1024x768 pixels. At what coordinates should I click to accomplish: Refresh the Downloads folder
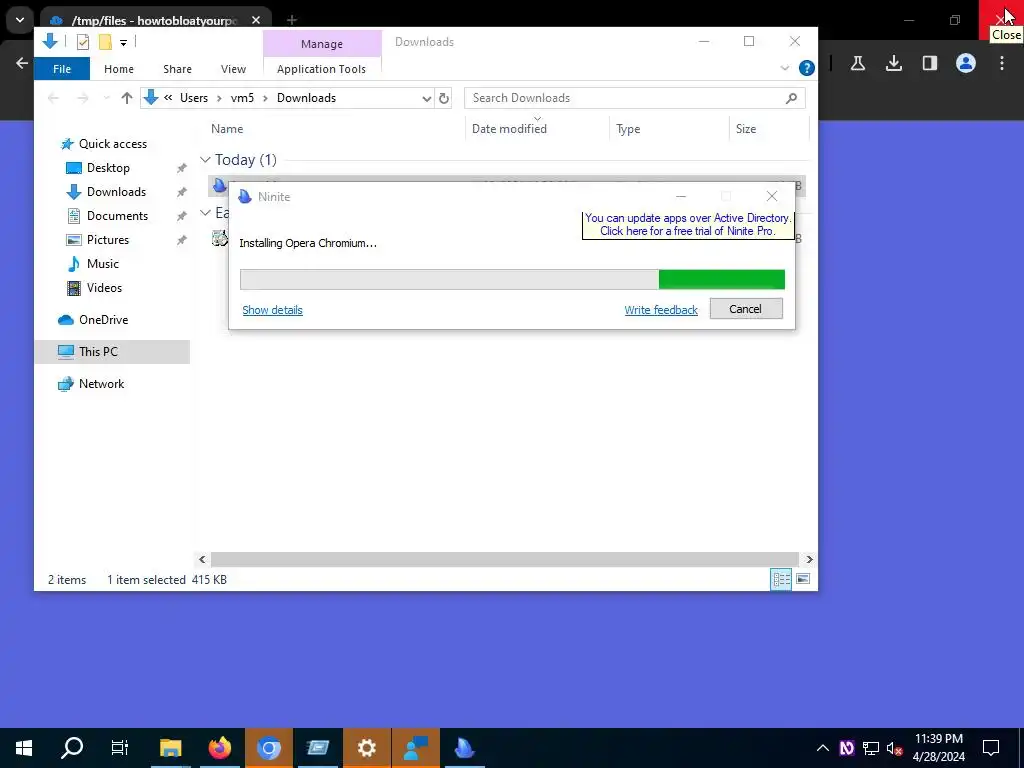(x=444, y=99)
